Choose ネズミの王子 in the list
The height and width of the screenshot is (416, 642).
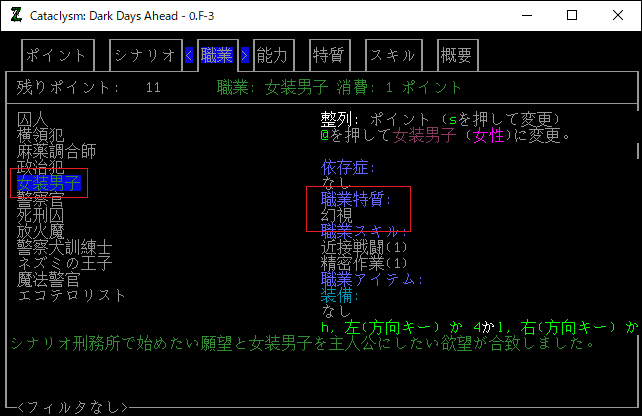[x=64, y=263]
